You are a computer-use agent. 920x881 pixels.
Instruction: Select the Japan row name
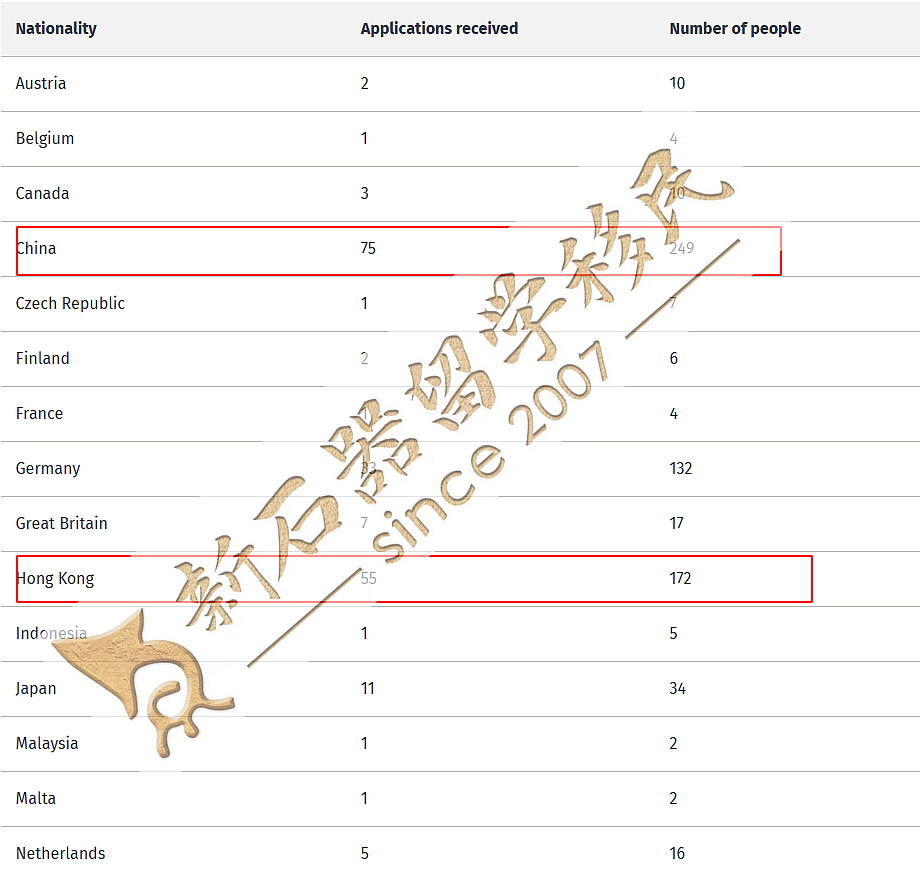[x=36, y=689]
